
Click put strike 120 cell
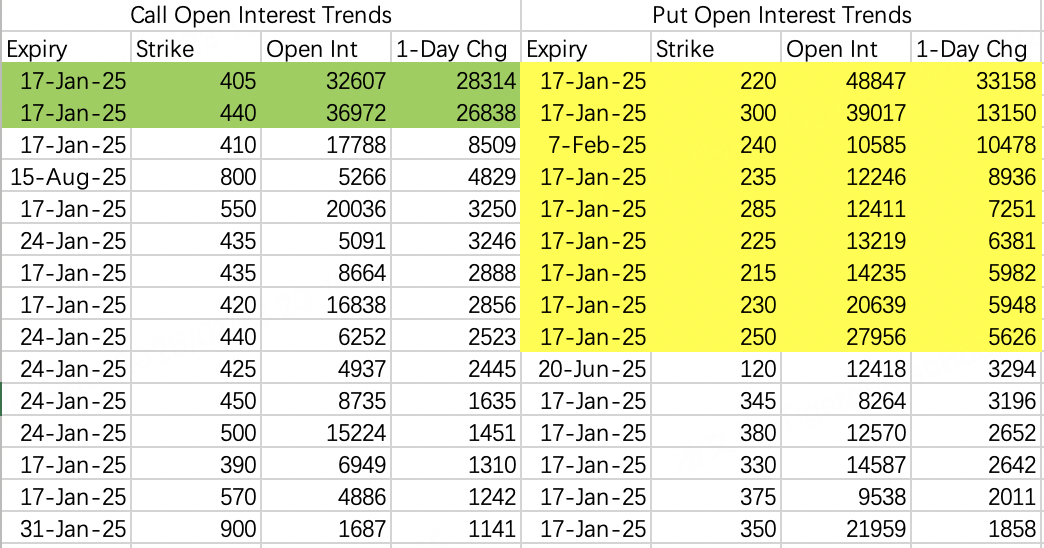click(716, 368)
